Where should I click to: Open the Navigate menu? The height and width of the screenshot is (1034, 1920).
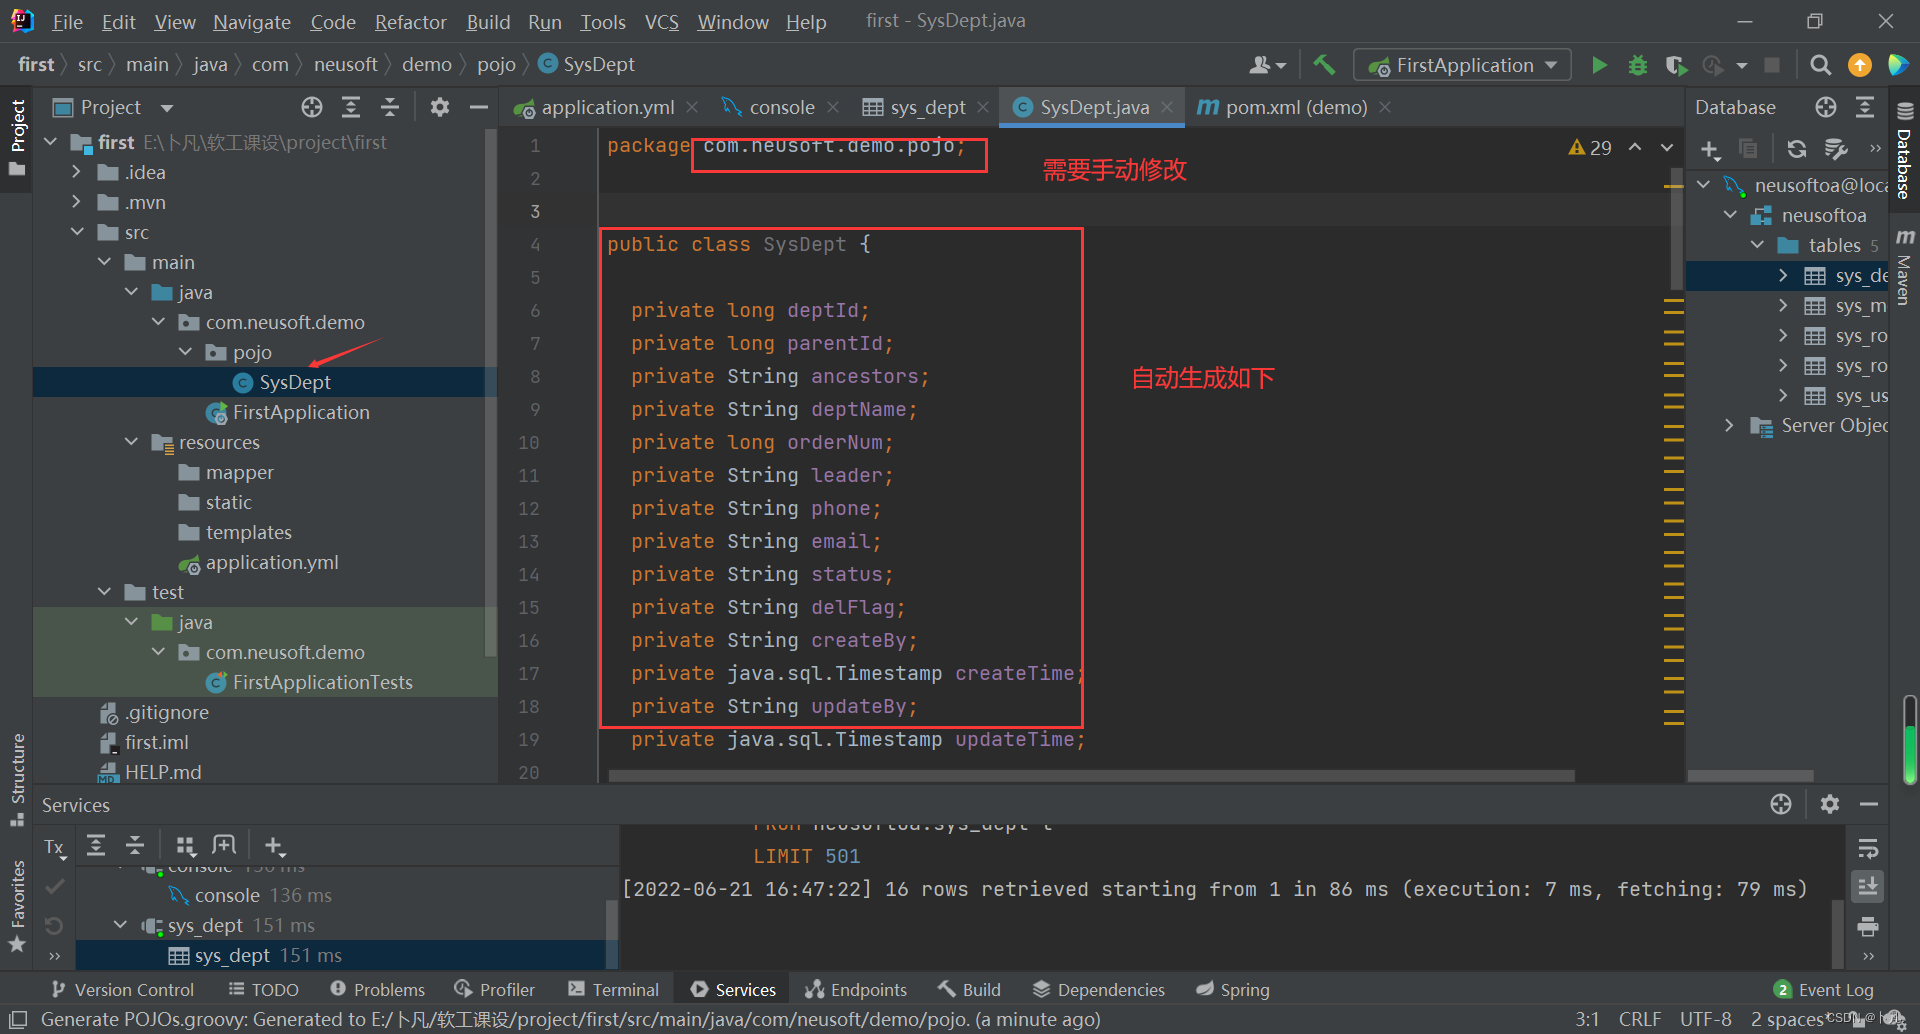(x=252, y=21)
